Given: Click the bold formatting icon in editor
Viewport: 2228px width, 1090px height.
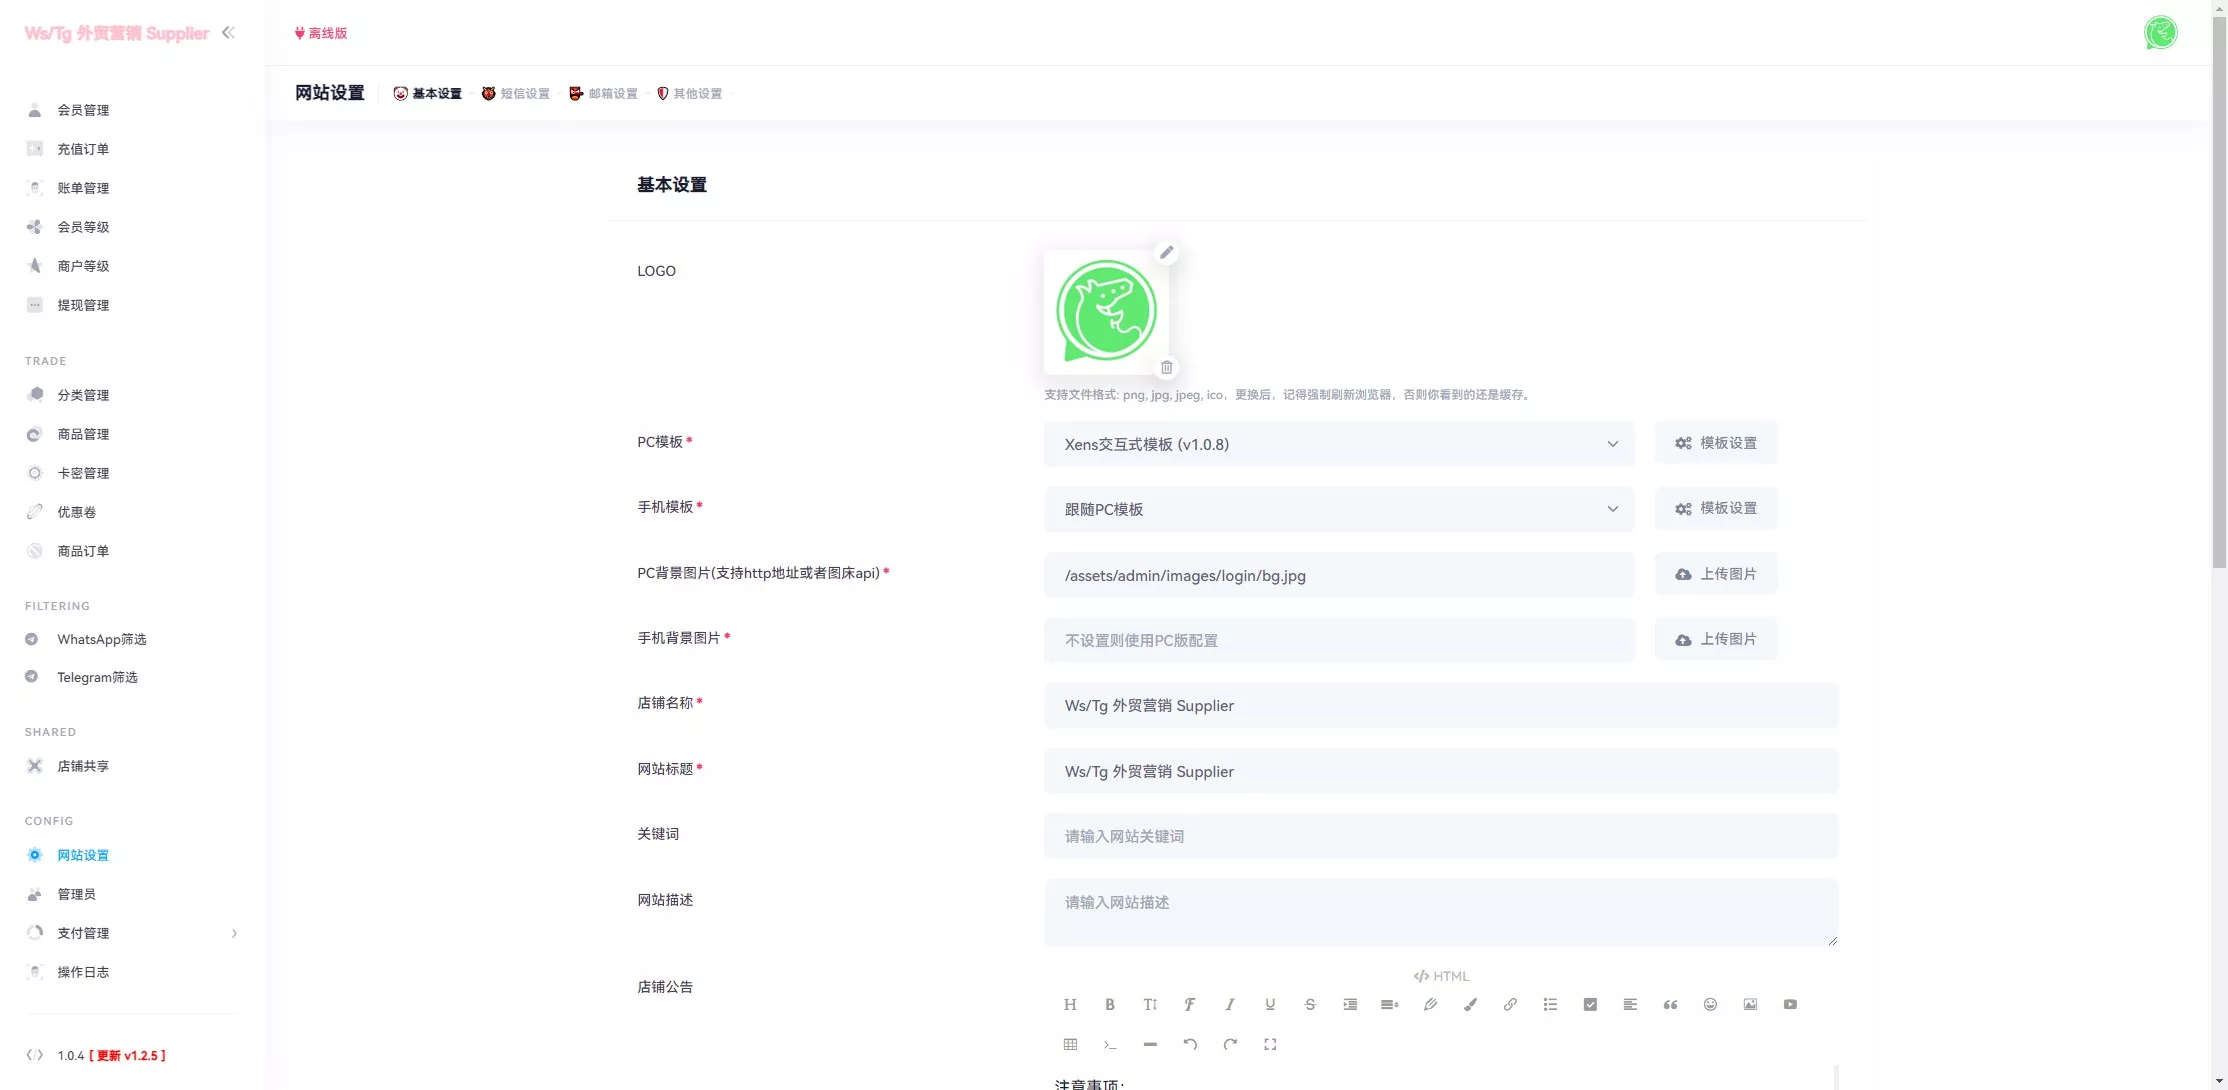Looking at the screenshot, I should [1109, 1005].
